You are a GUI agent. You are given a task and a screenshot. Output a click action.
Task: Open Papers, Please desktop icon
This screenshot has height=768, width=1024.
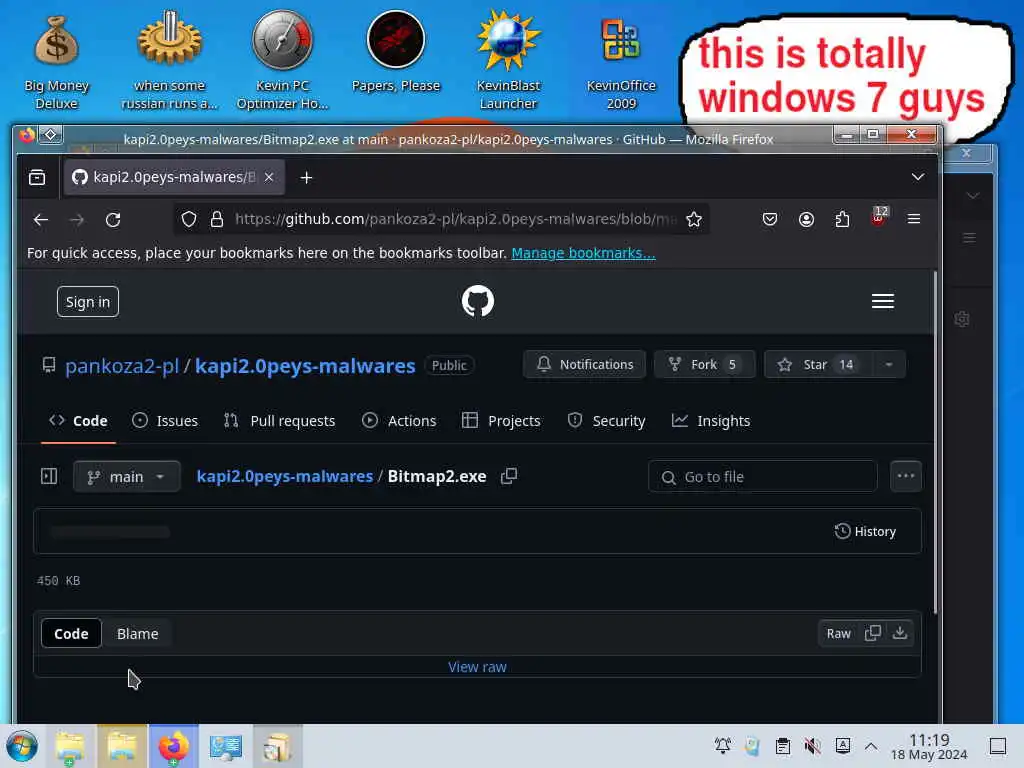396,52
